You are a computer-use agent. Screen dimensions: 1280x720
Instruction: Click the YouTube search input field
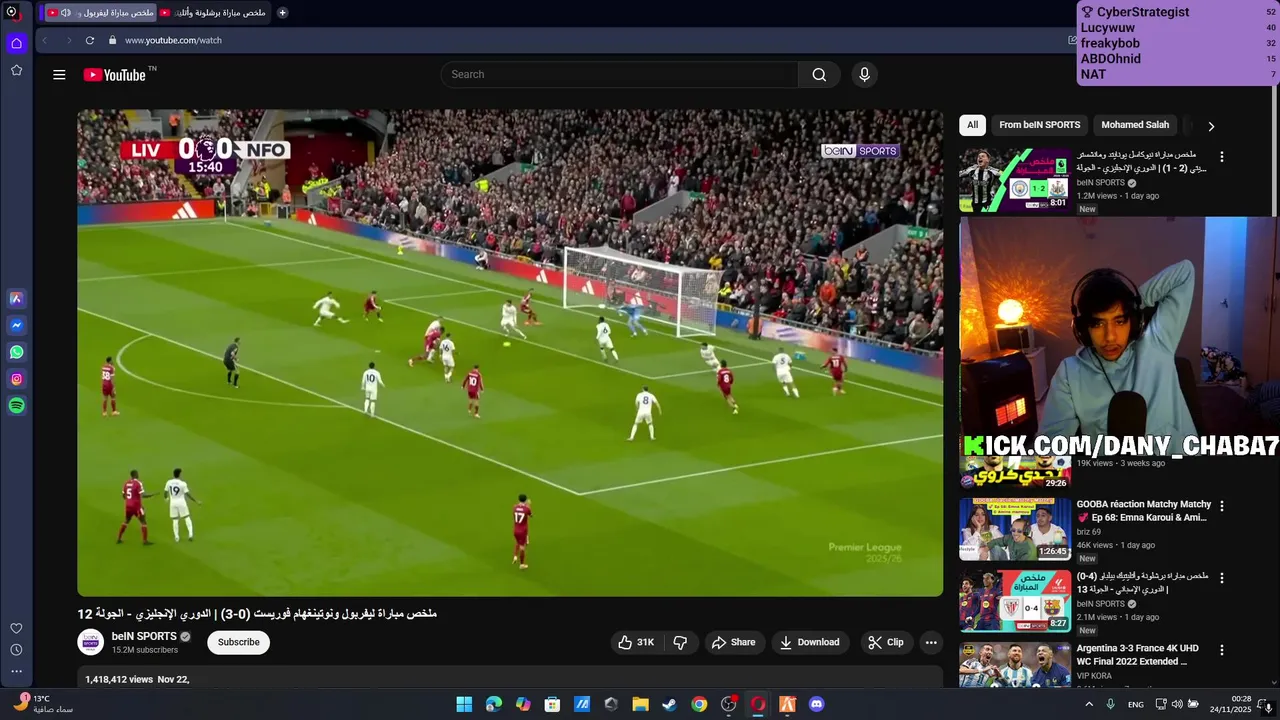tap(620, 75)
